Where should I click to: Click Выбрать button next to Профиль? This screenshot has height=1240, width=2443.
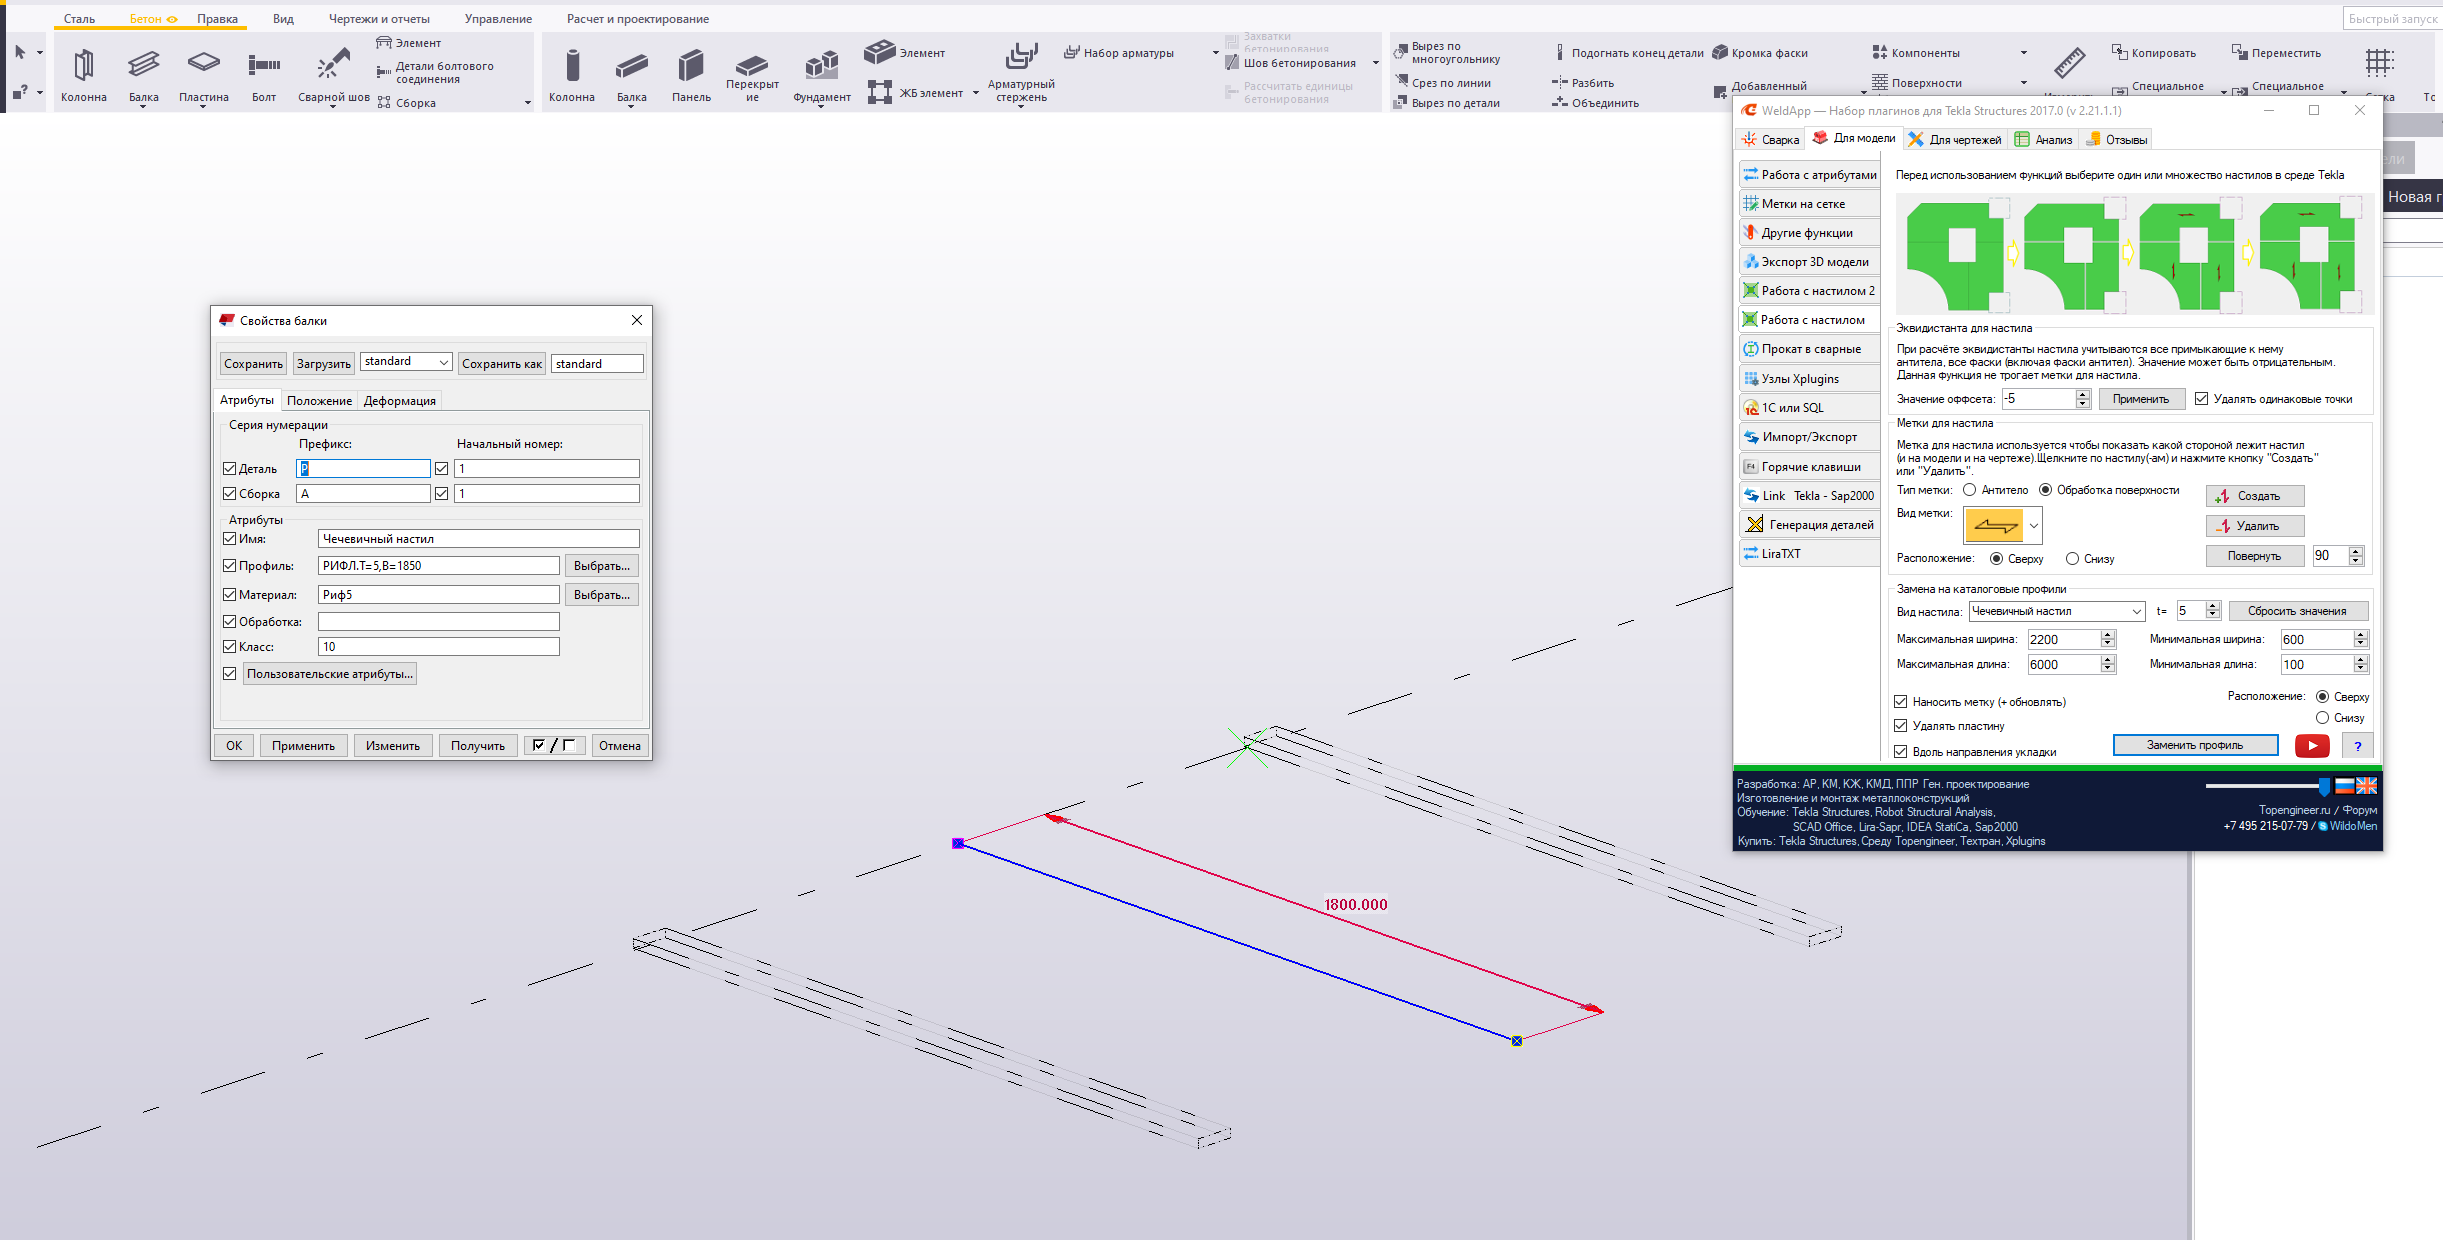click(601, 566)
